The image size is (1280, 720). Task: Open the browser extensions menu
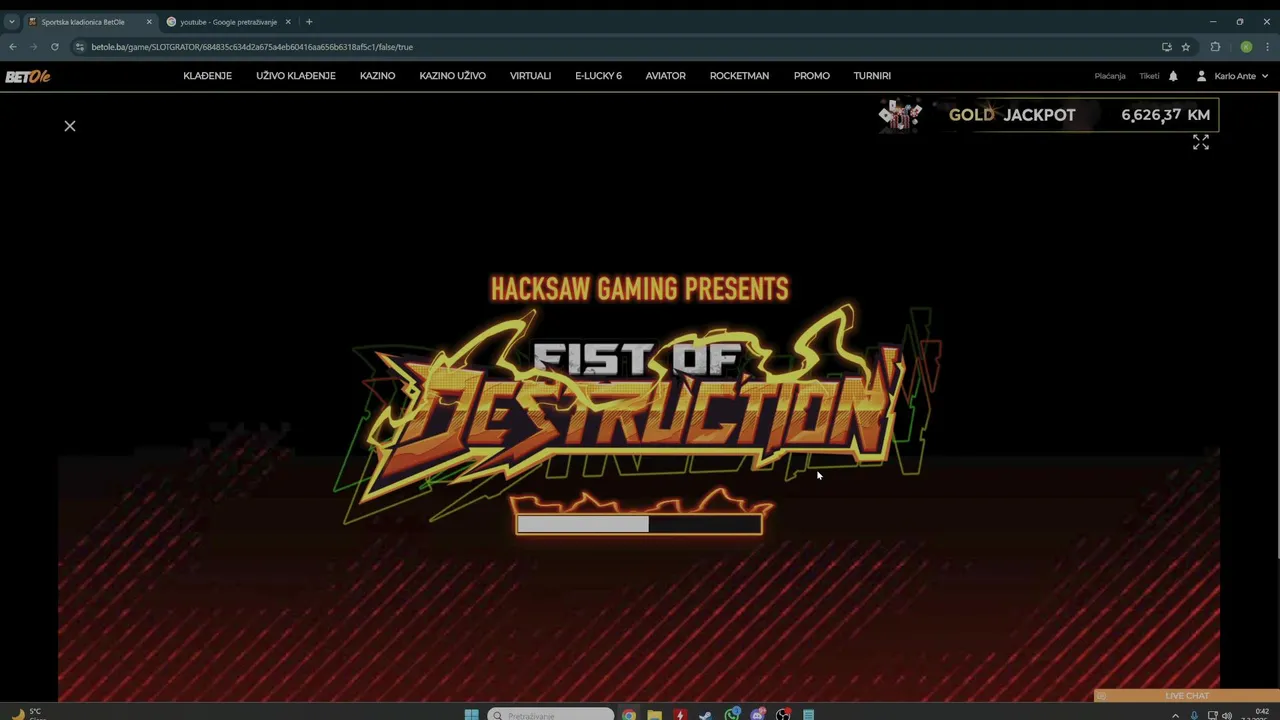click(1215, 47)
